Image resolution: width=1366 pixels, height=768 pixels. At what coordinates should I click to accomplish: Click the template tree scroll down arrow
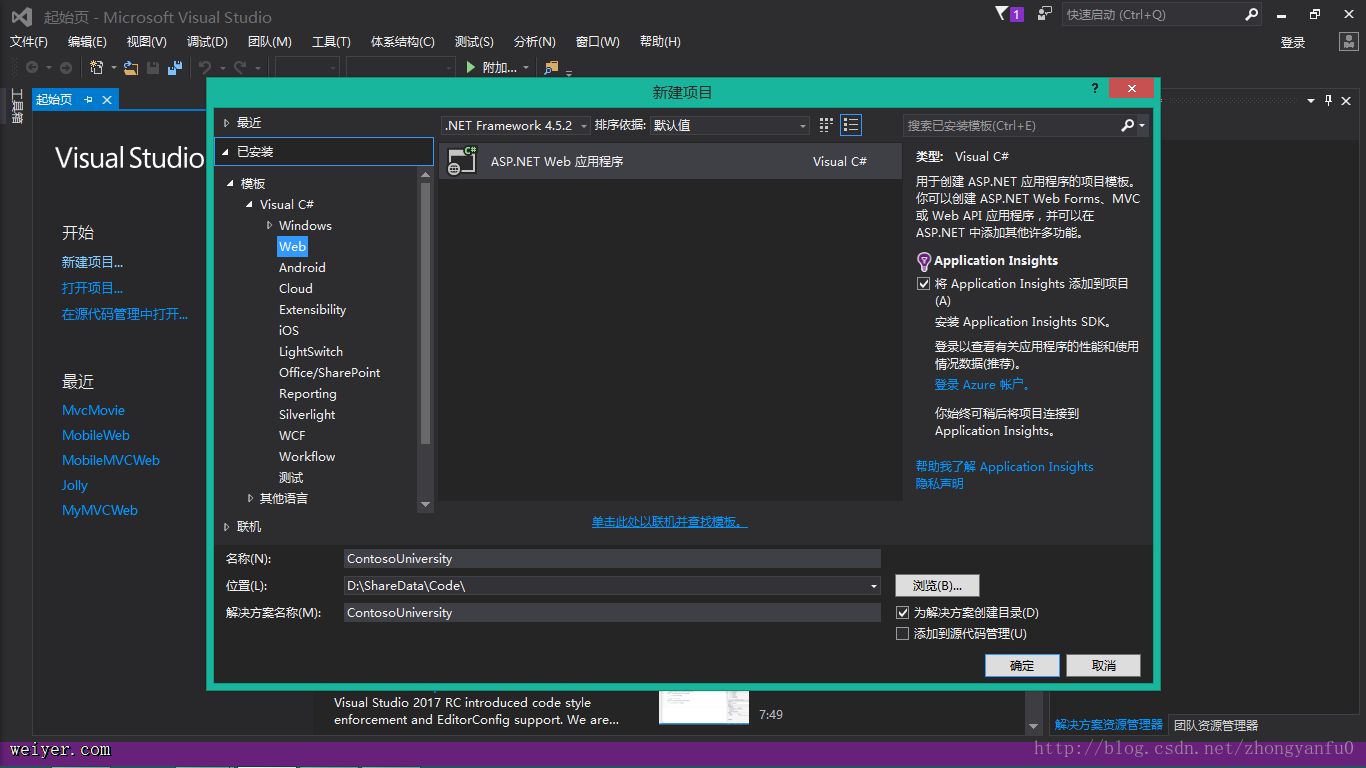[425, 505]
